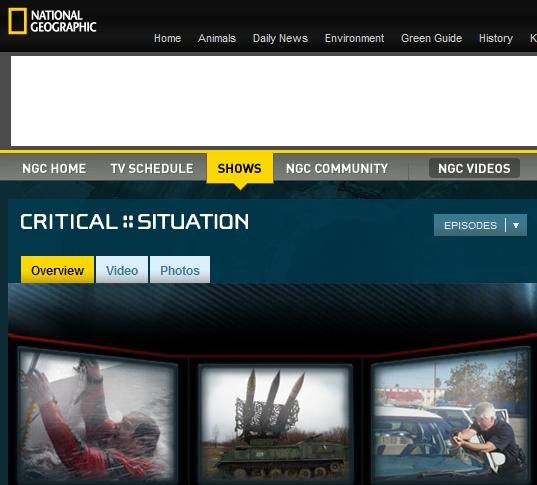Go to NGC Home

point(54,169)
